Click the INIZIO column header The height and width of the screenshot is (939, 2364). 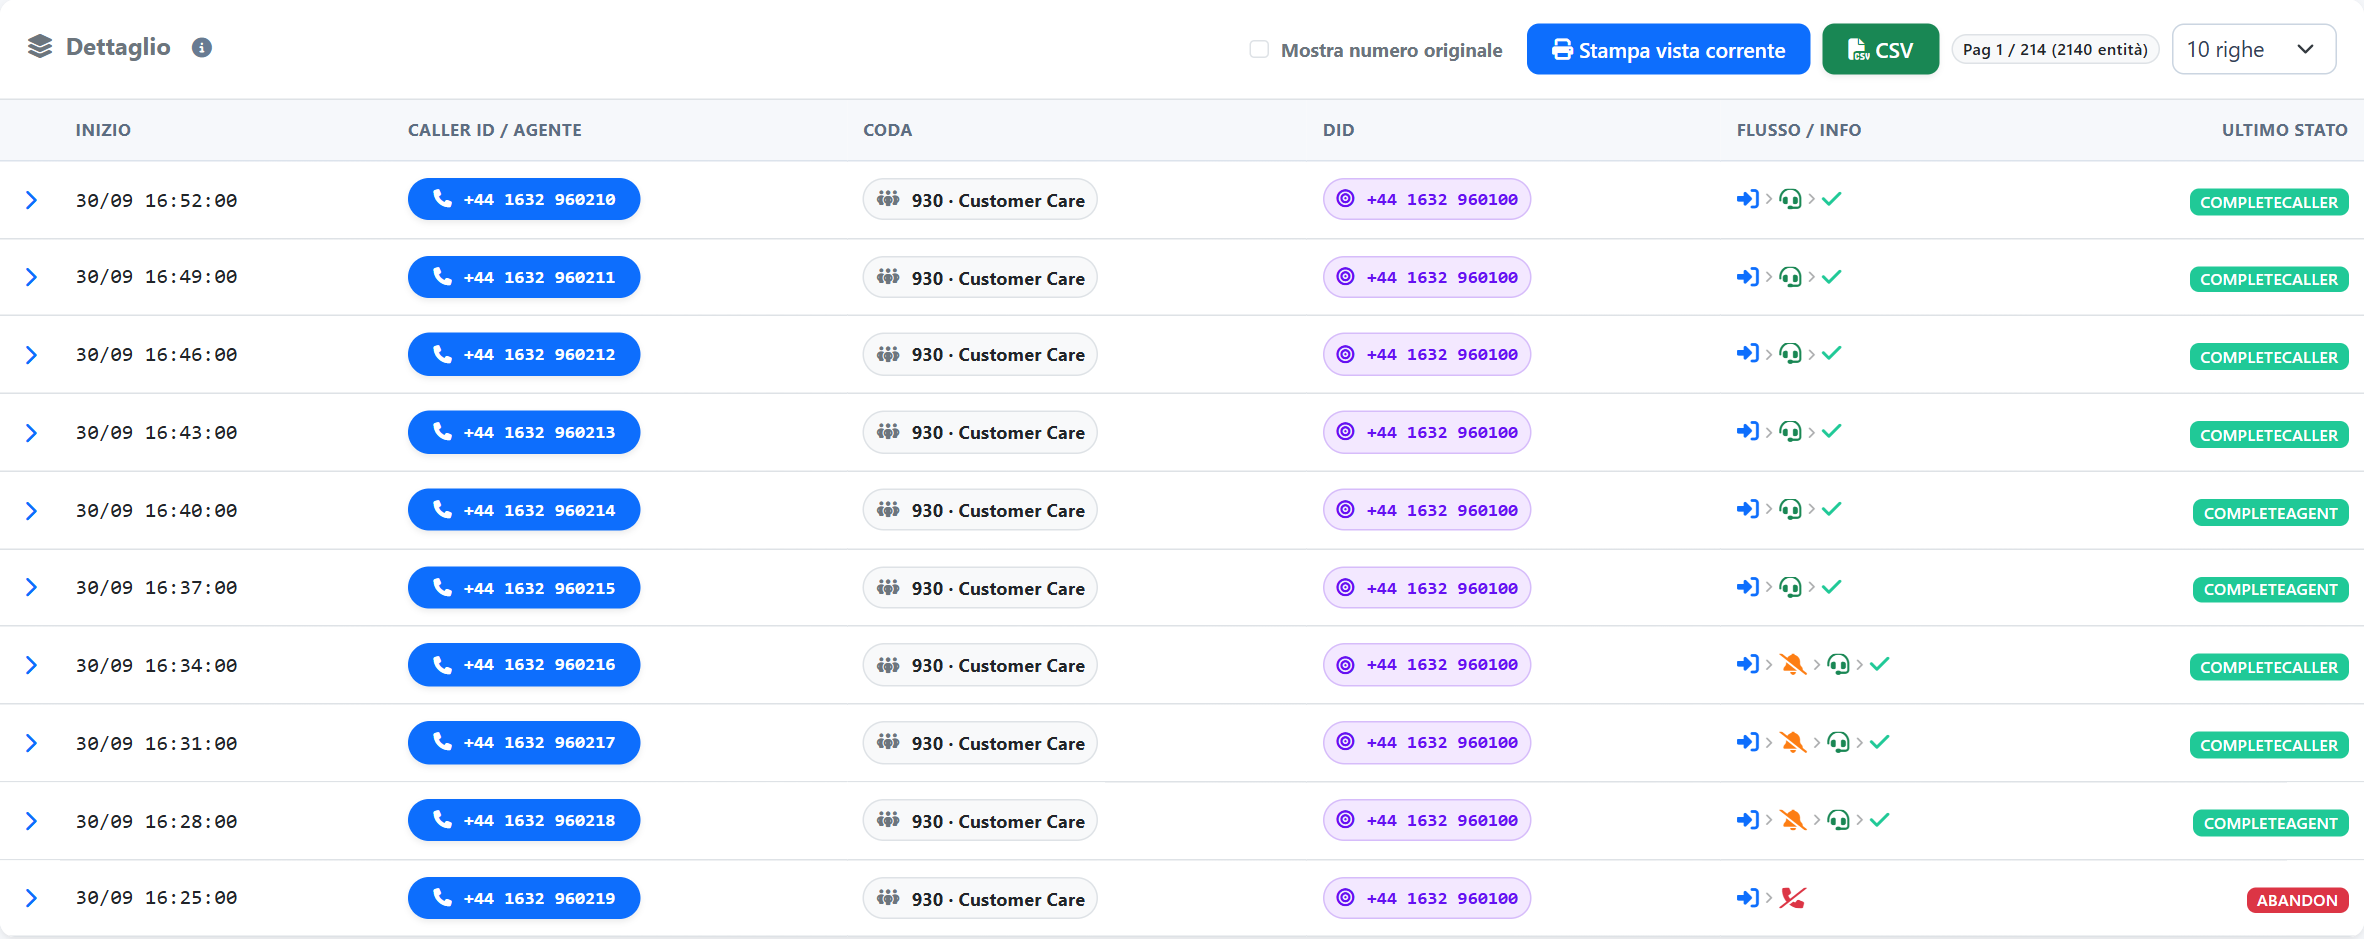(x=103, y=130)
